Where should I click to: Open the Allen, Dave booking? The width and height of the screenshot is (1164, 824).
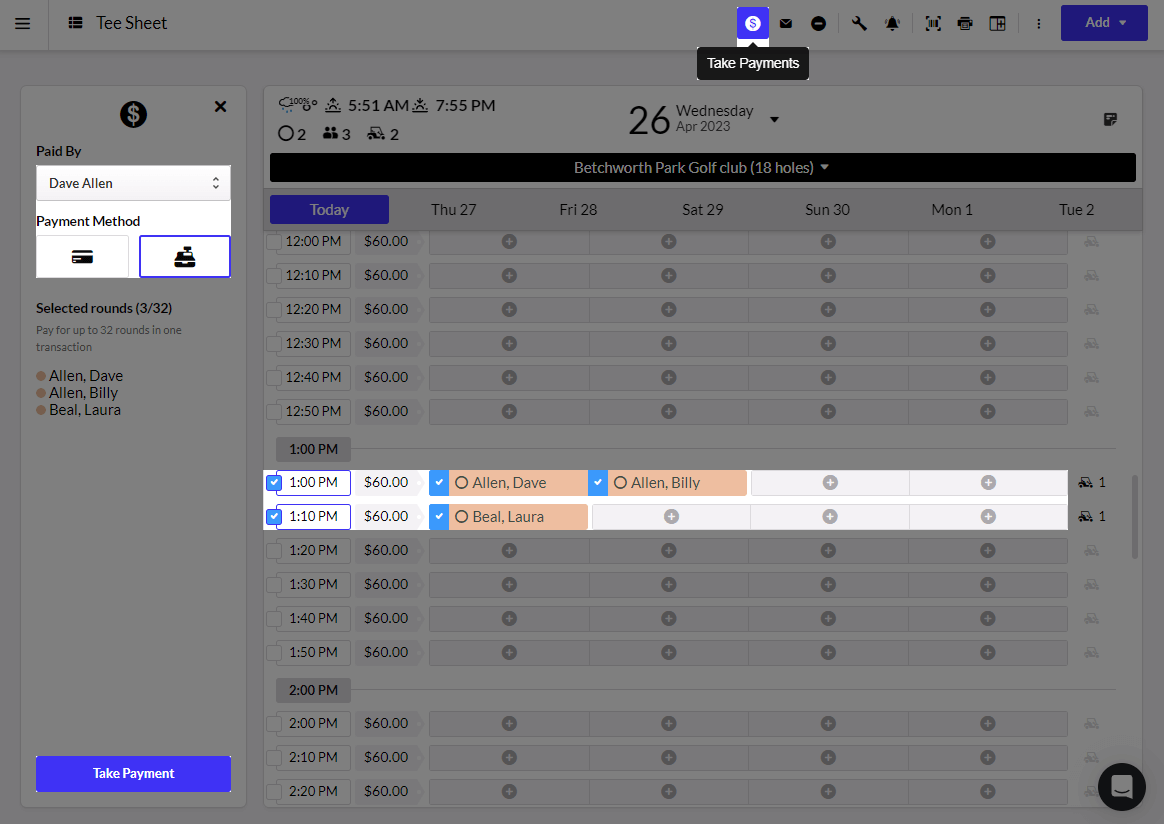click(x=517, y=483)
